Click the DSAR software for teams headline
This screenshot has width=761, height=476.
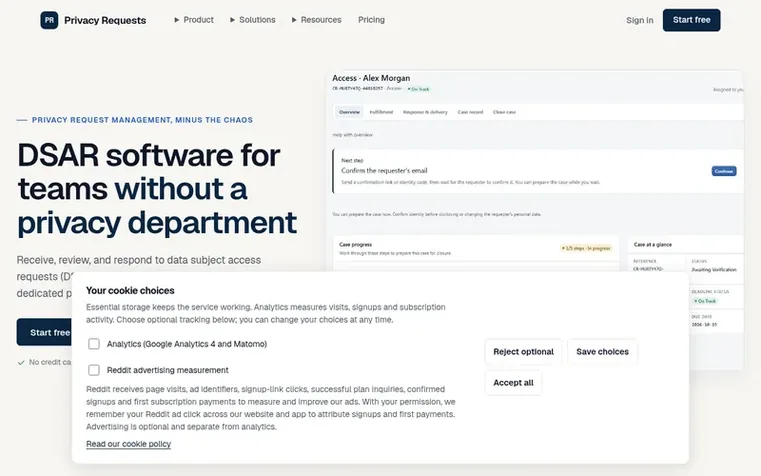(x=157, y=189)
